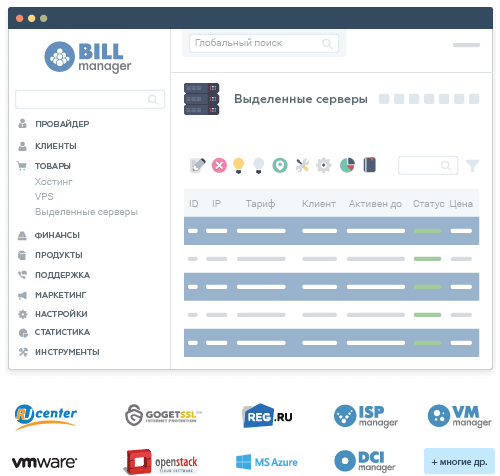Sort table by Статус column
Image resolution: width=500 pixels, height=476 pixels.
click(428, 204)
